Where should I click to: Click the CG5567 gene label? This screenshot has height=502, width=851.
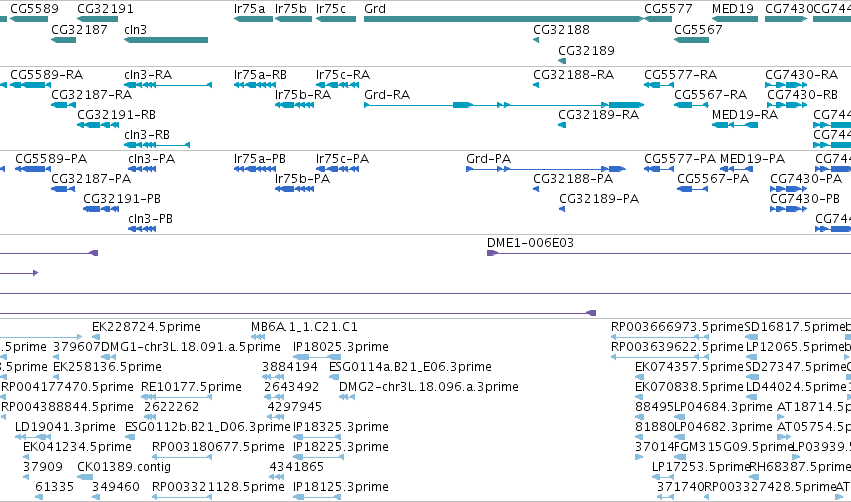click(698, 29)
